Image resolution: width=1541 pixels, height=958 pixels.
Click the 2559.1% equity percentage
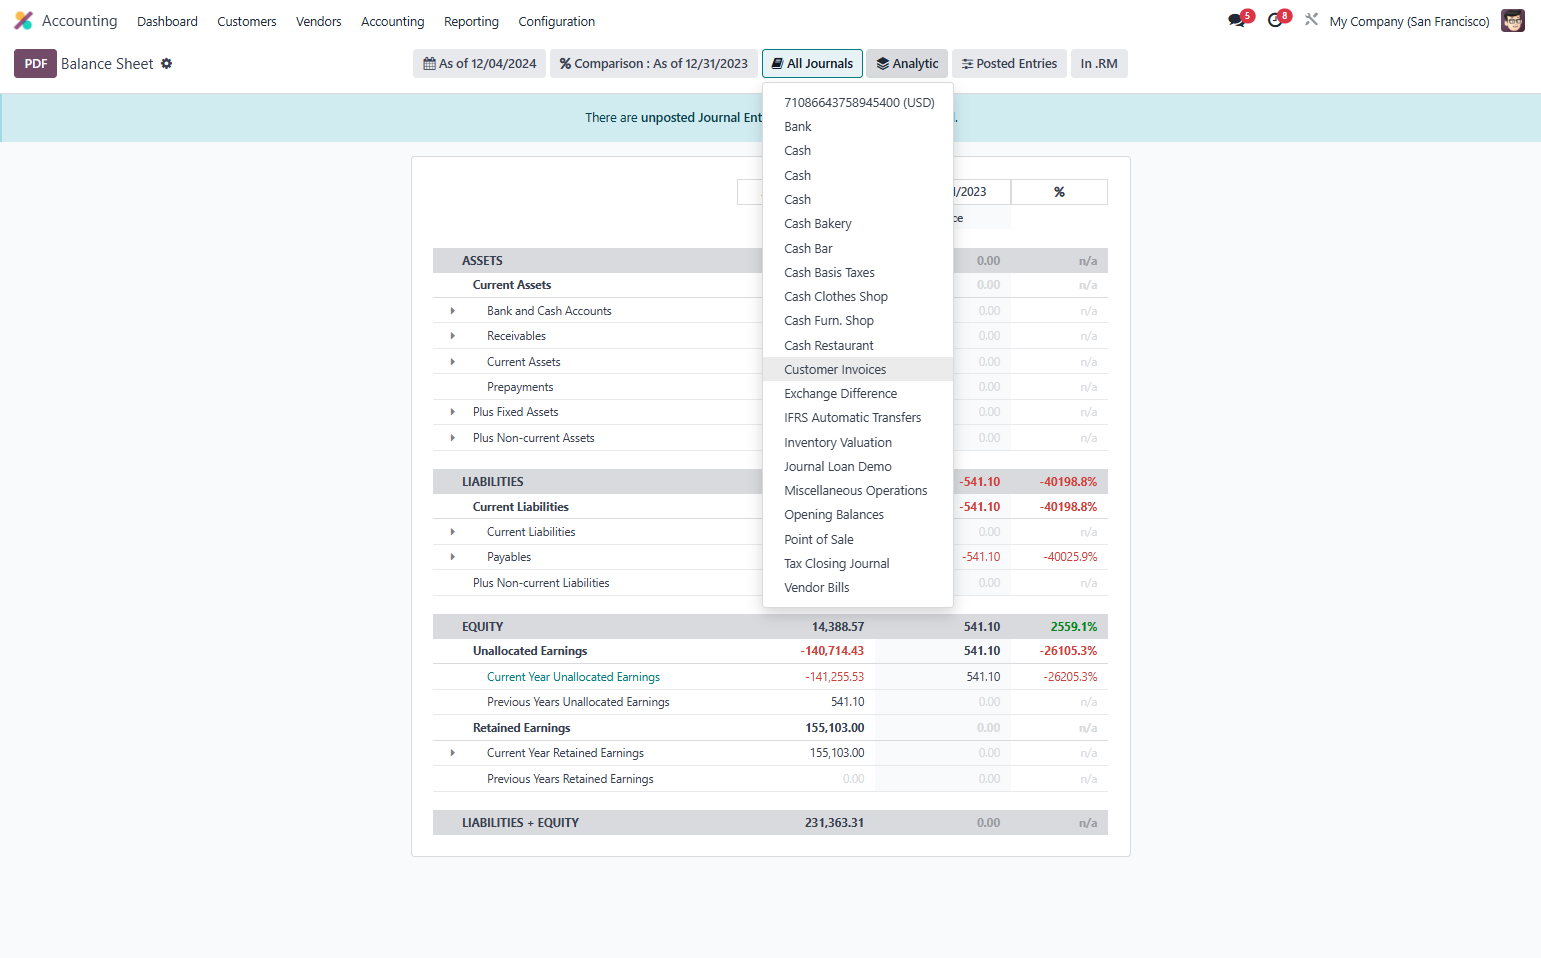point(1073,627)
